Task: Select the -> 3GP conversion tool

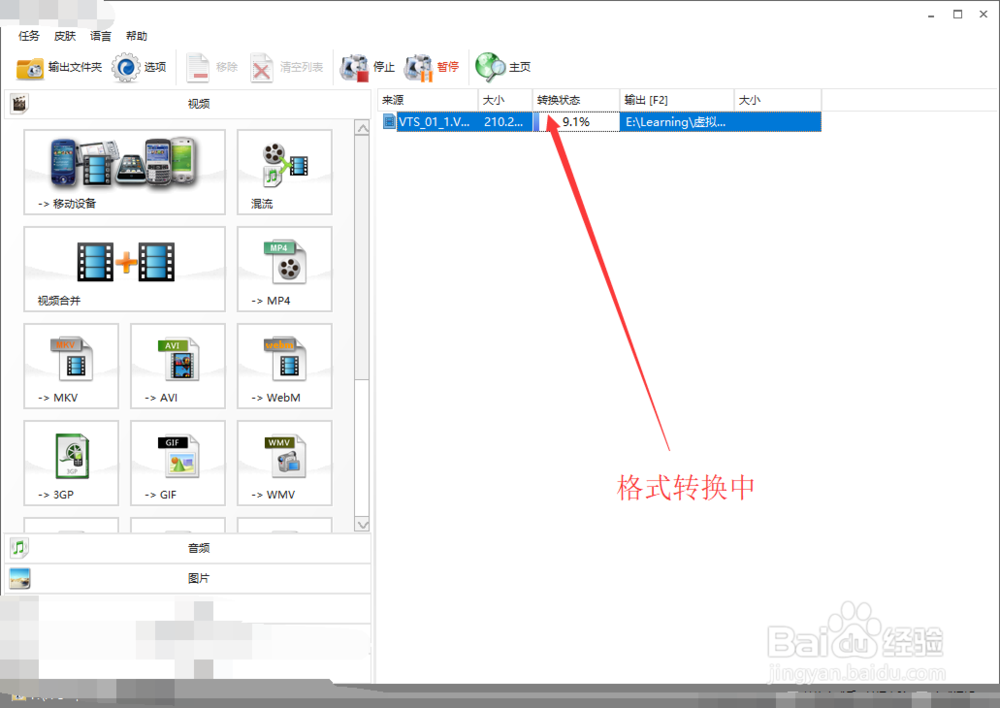Action: coord(70,462)
